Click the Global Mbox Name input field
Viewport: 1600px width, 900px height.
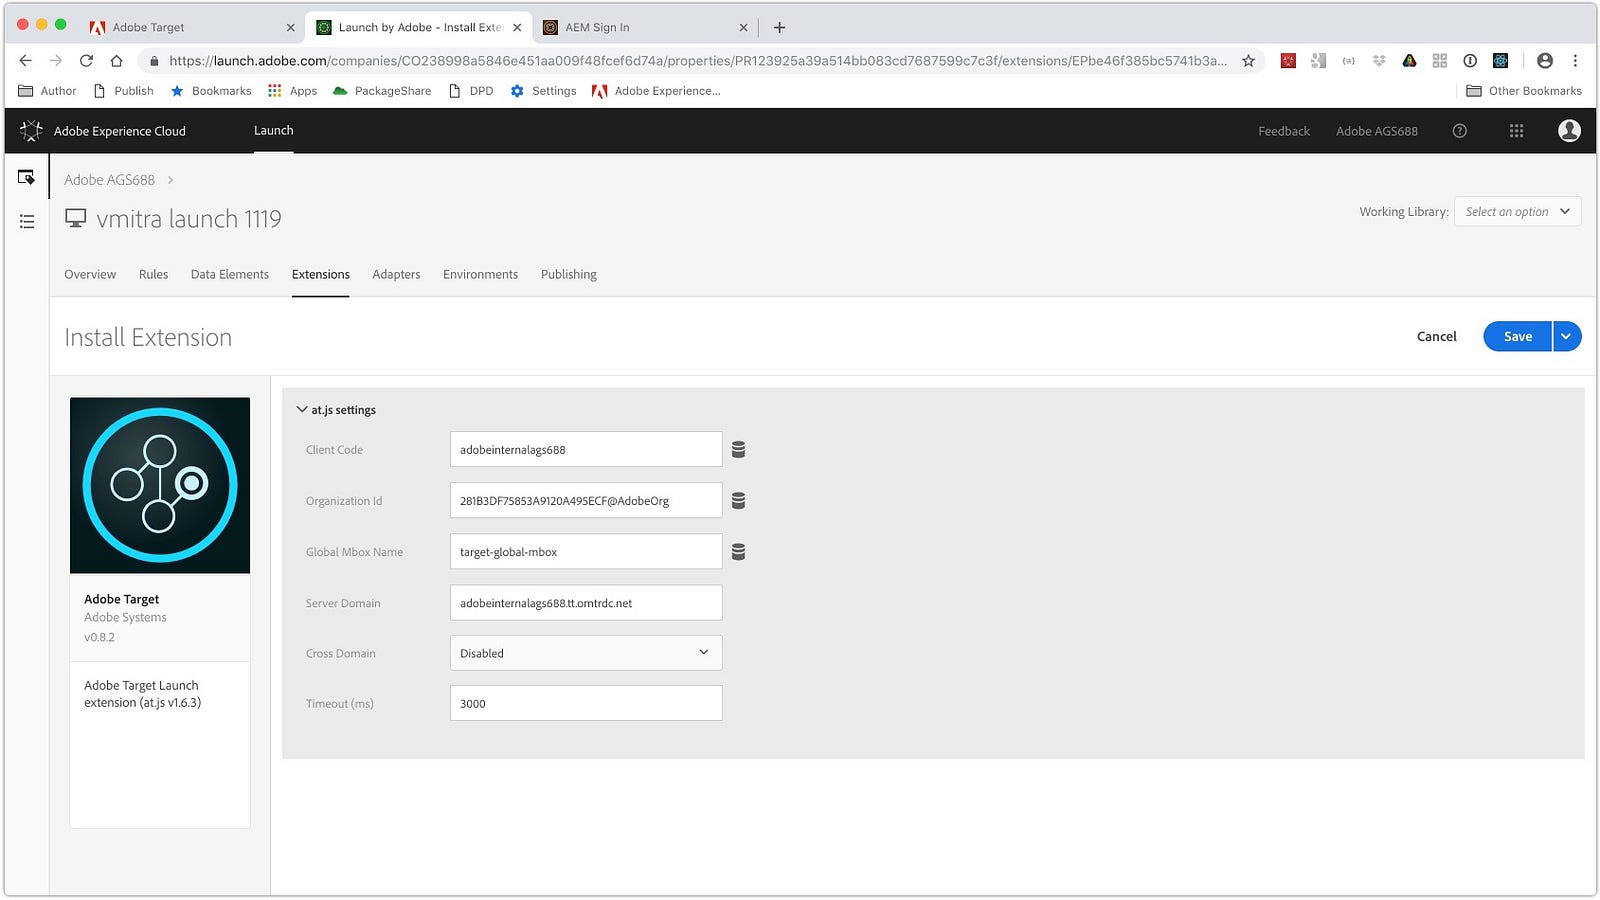click(x=586, y=552)
